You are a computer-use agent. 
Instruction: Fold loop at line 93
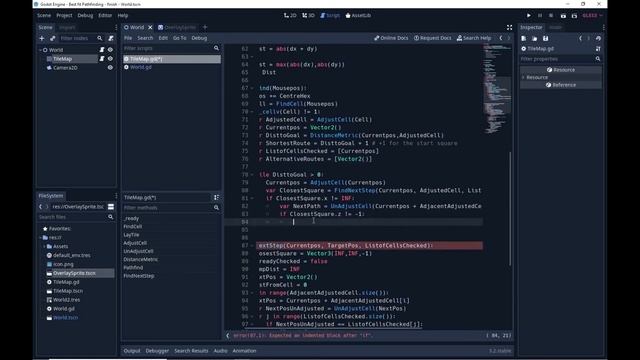[252, 293]
